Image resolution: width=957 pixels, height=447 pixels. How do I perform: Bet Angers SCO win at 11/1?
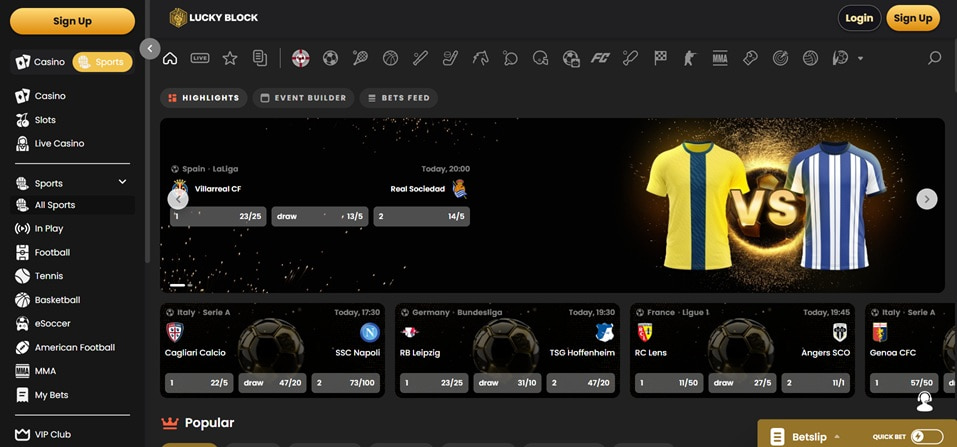pyautogui.click(x=815, y=383)
